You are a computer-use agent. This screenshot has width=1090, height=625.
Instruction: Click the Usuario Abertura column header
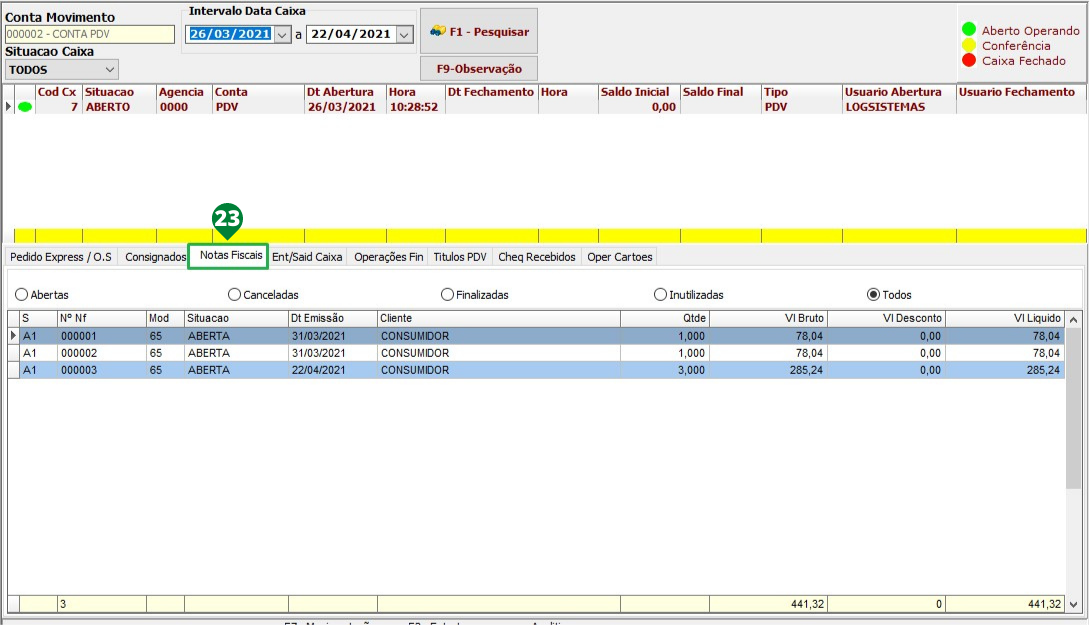click(899, 92)
